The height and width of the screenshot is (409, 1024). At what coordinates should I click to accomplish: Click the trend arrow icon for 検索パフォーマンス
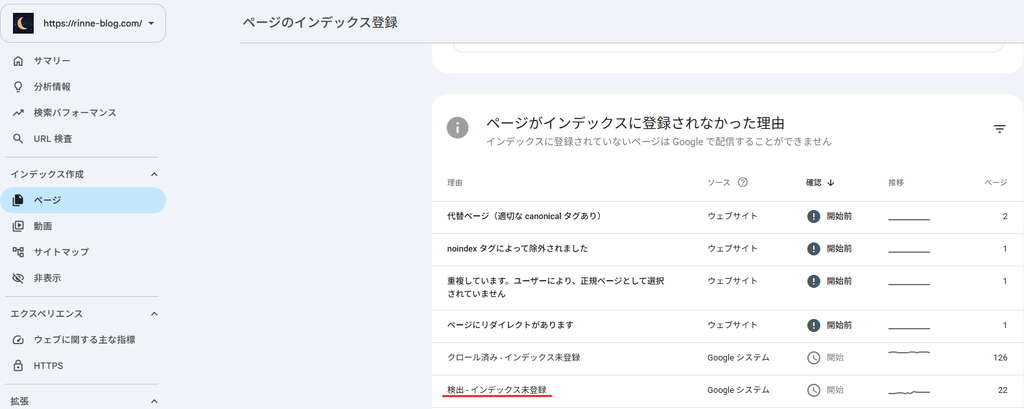pos(18,113)
